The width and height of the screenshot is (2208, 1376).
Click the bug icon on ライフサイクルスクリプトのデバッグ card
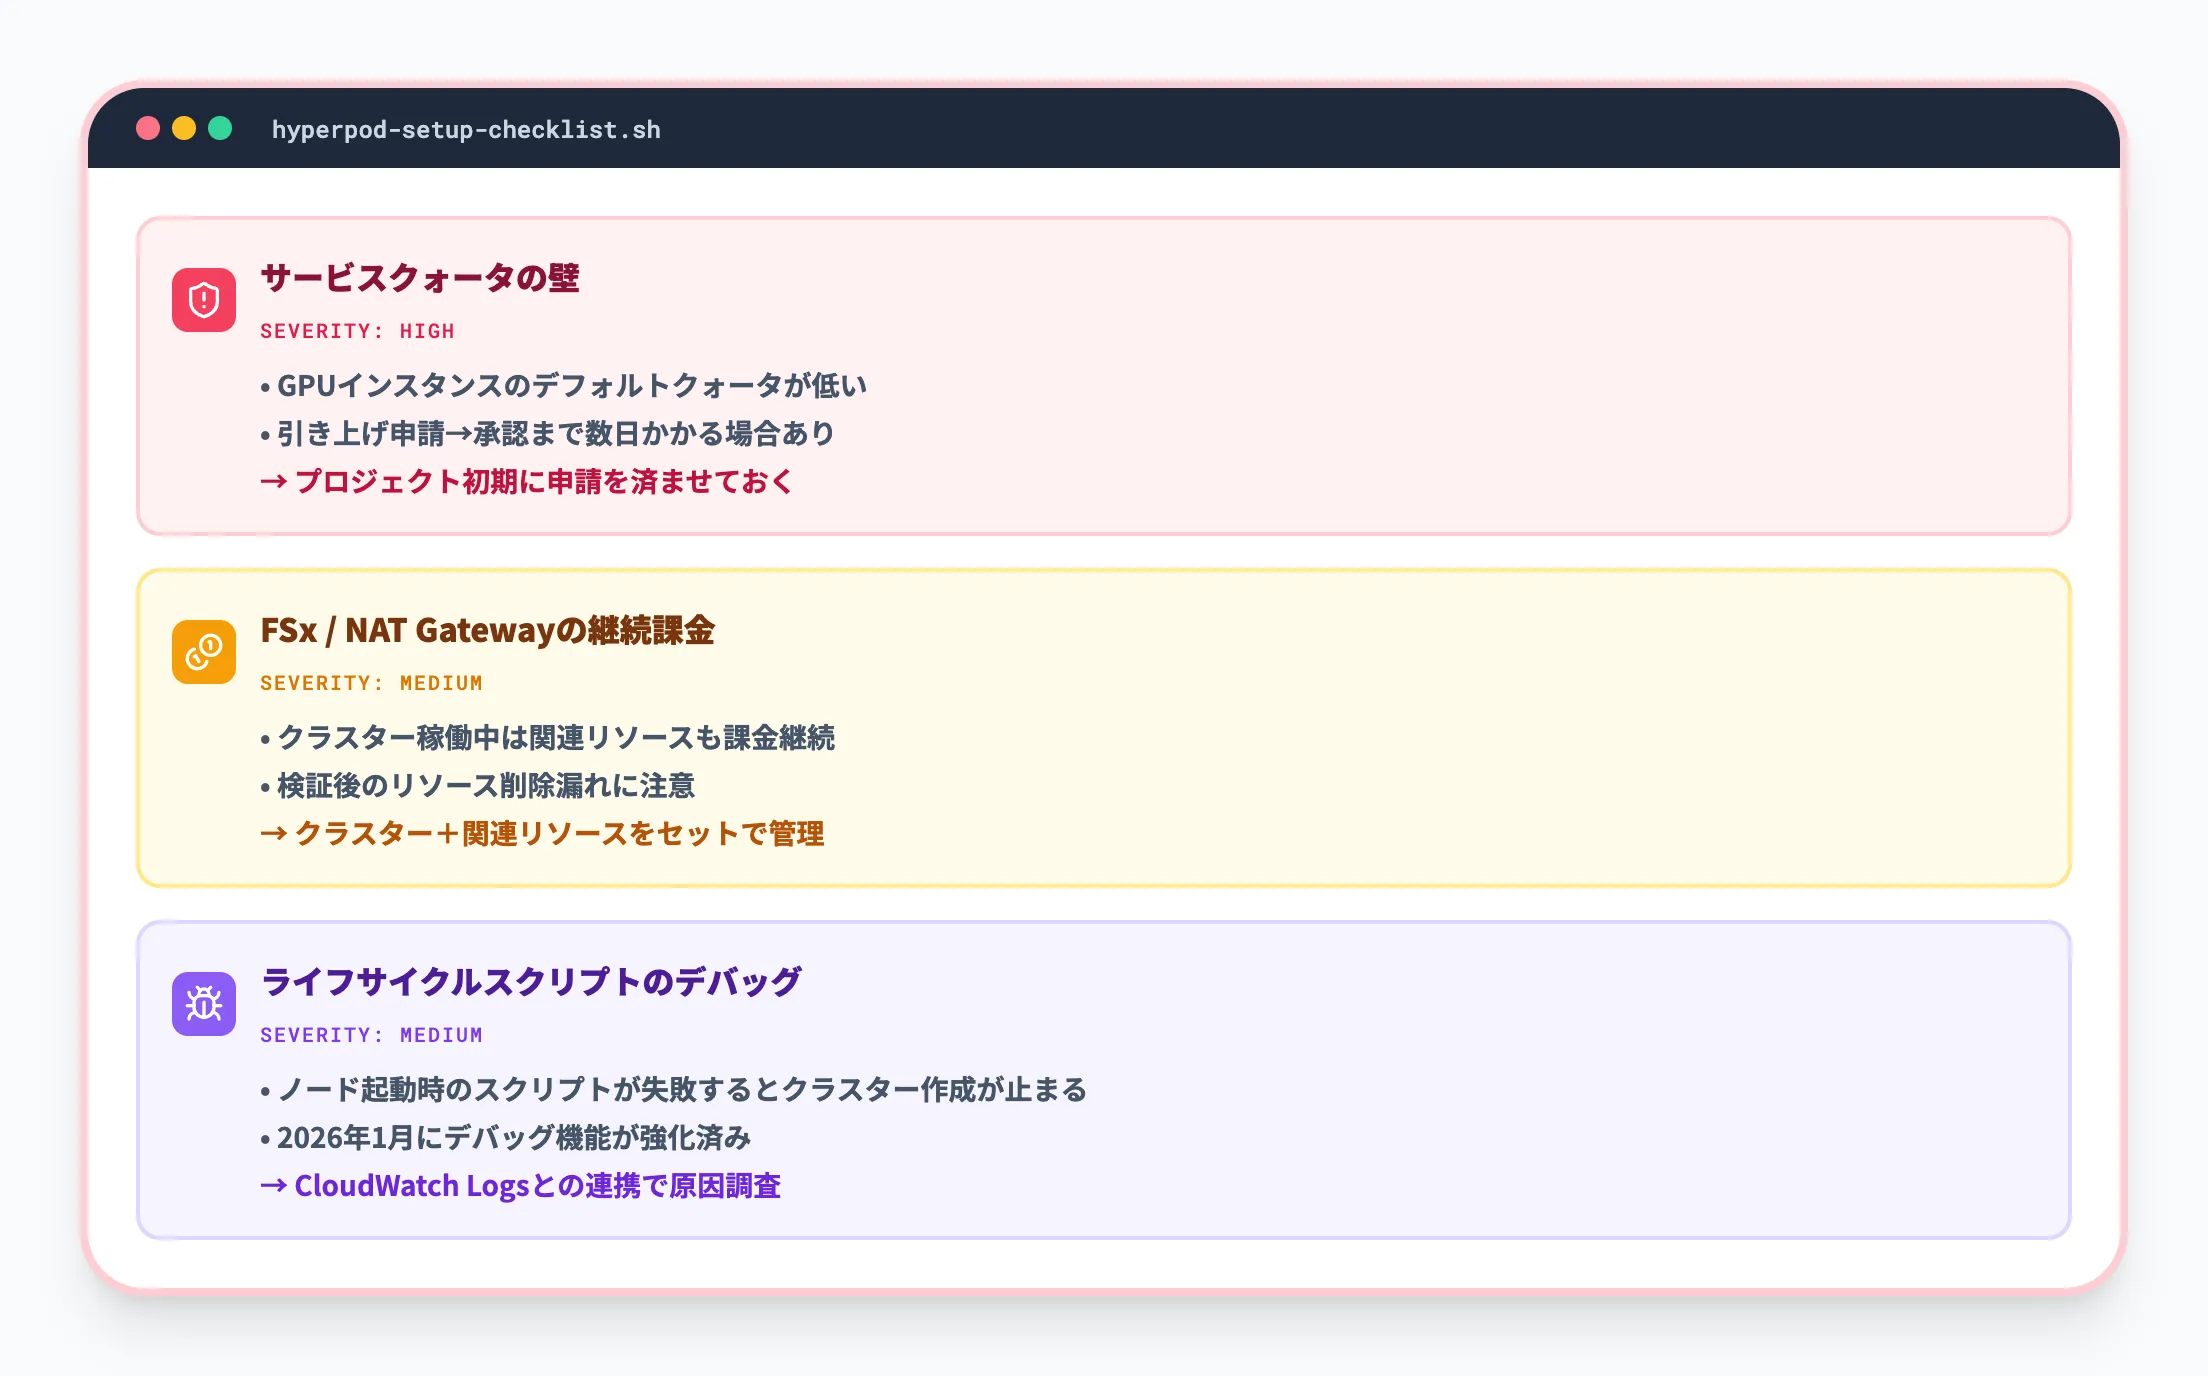tap(204, 1003)
